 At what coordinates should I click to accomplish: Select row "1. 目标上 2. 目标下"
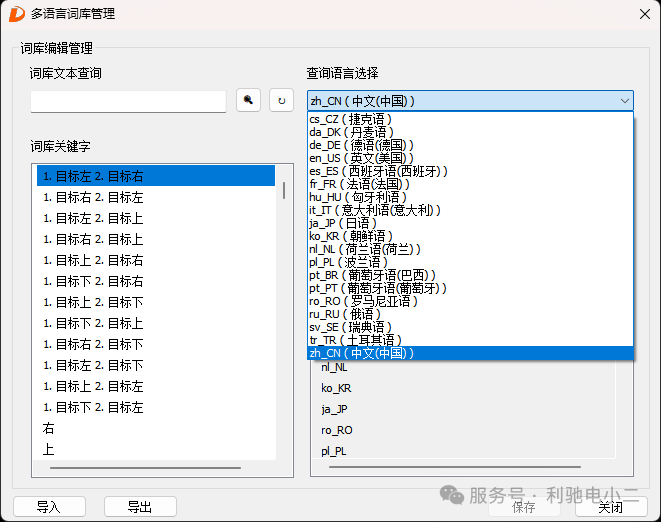(156, 302)
